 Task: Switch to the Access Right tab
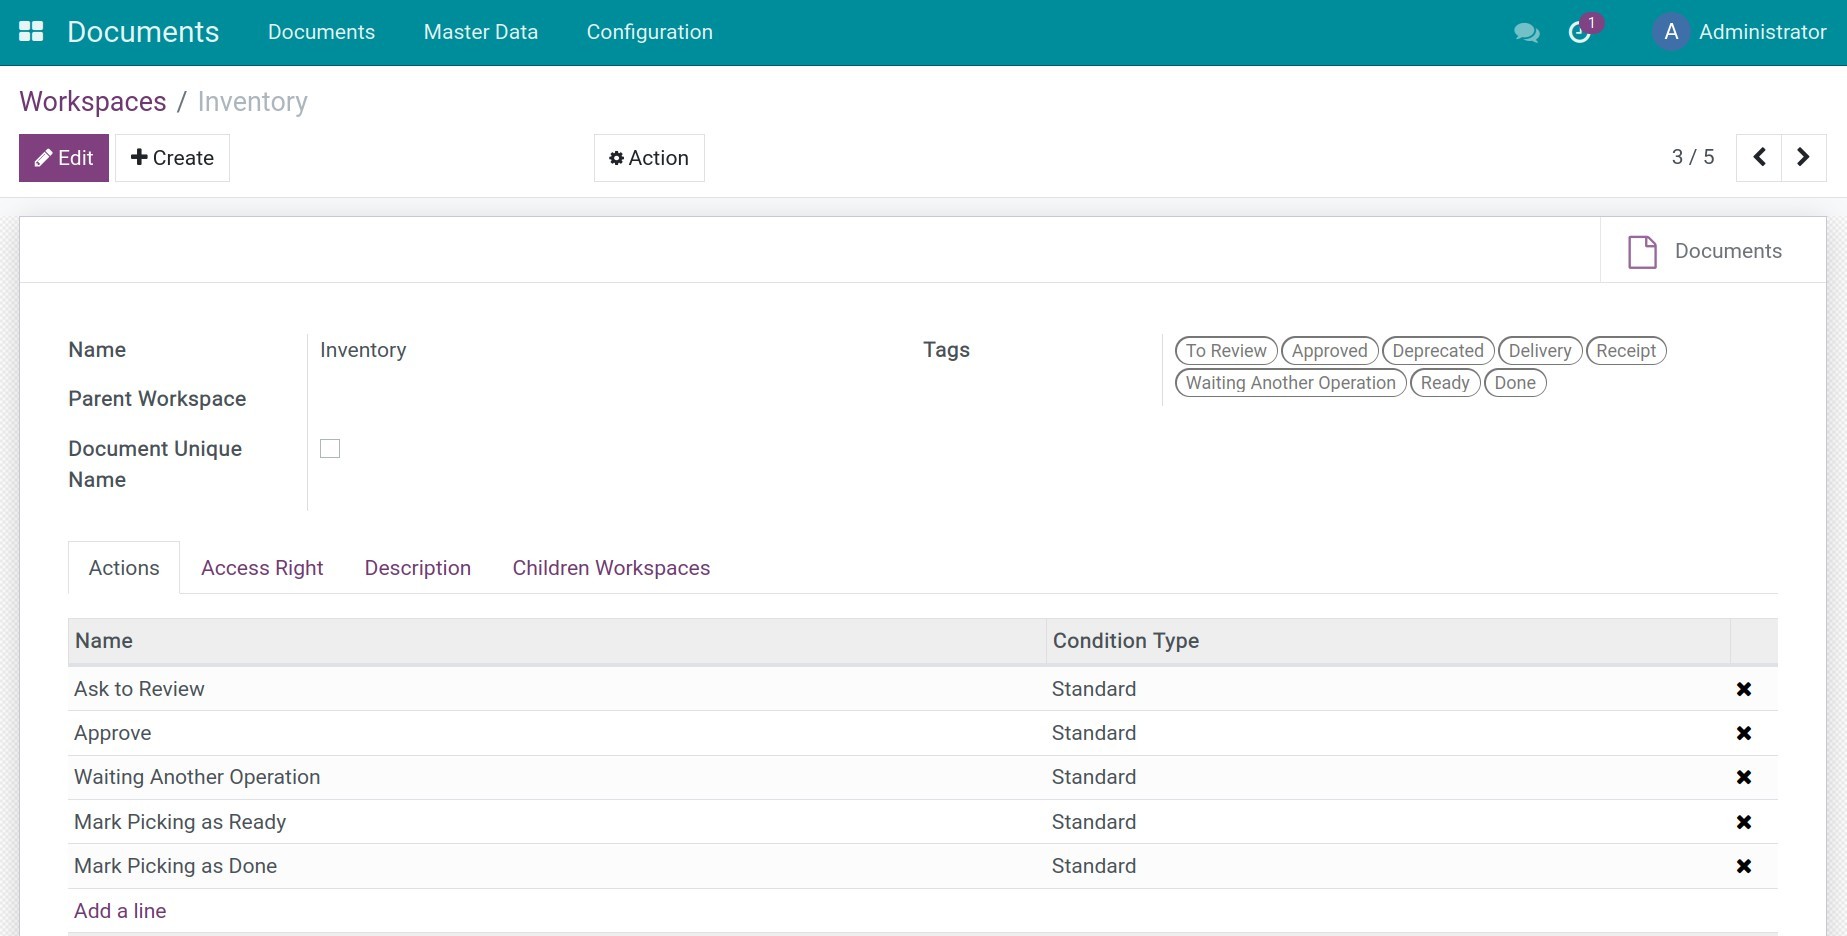click(x=262, y=567)
